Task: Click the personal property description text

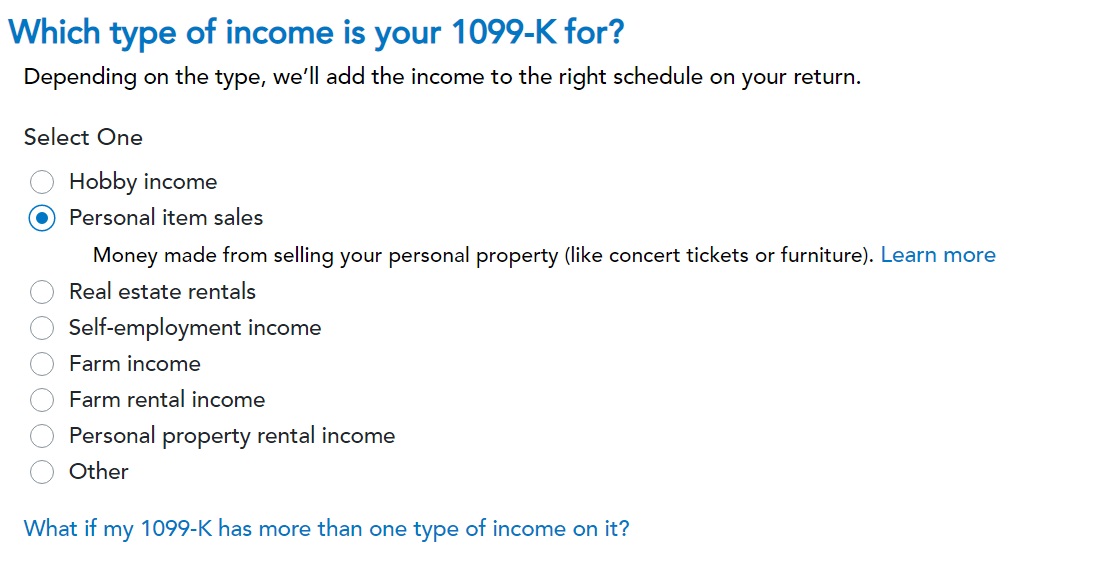Action: [x=484, y=255]
